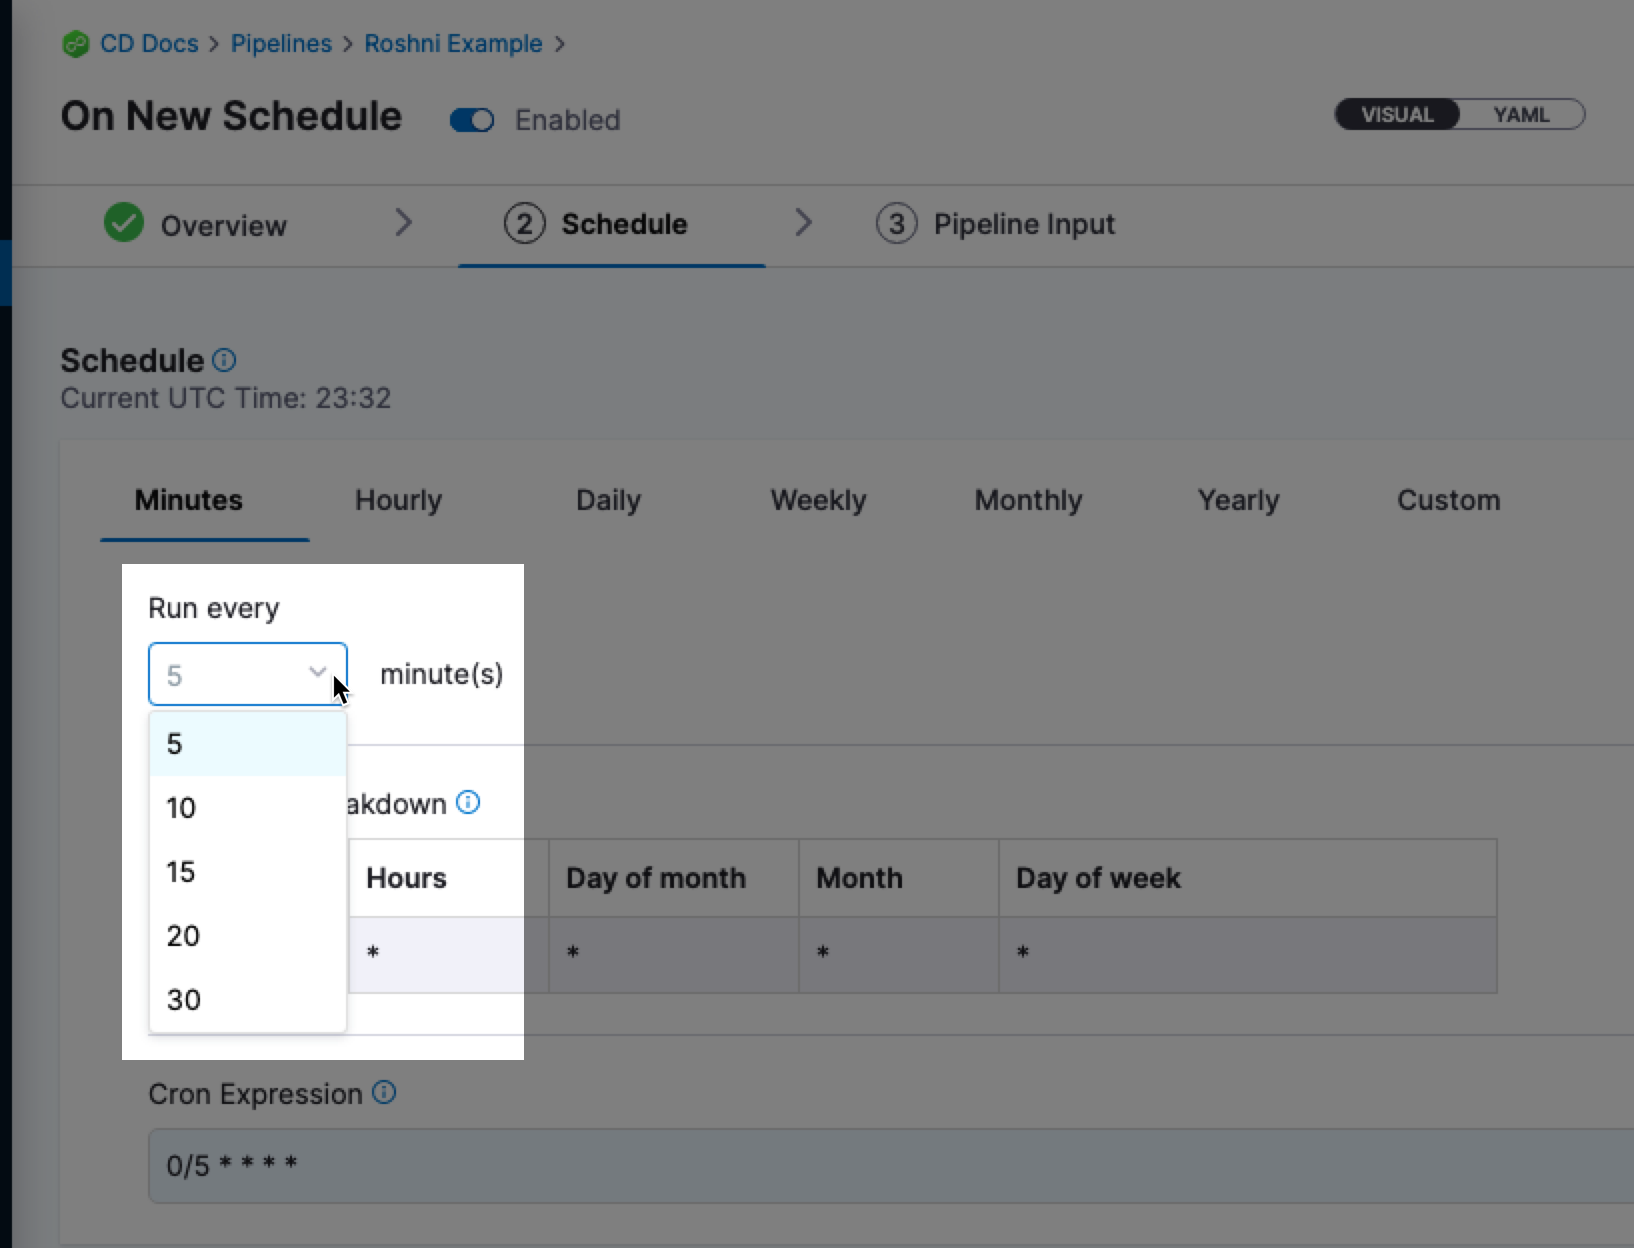Toggle the Enabled trigger switch
This screenshot has width=1634, height=1248.
(472, 120)
